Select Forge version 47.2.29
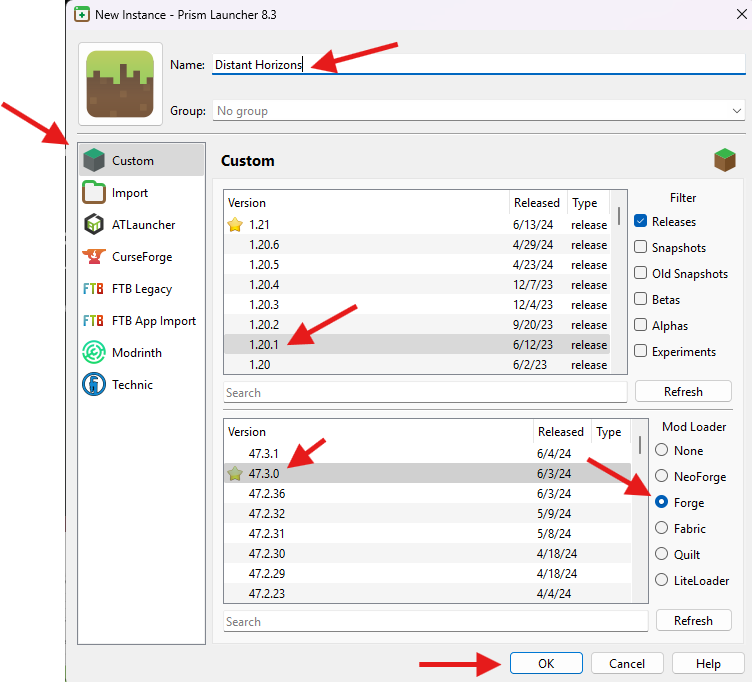 click(427, 573)
